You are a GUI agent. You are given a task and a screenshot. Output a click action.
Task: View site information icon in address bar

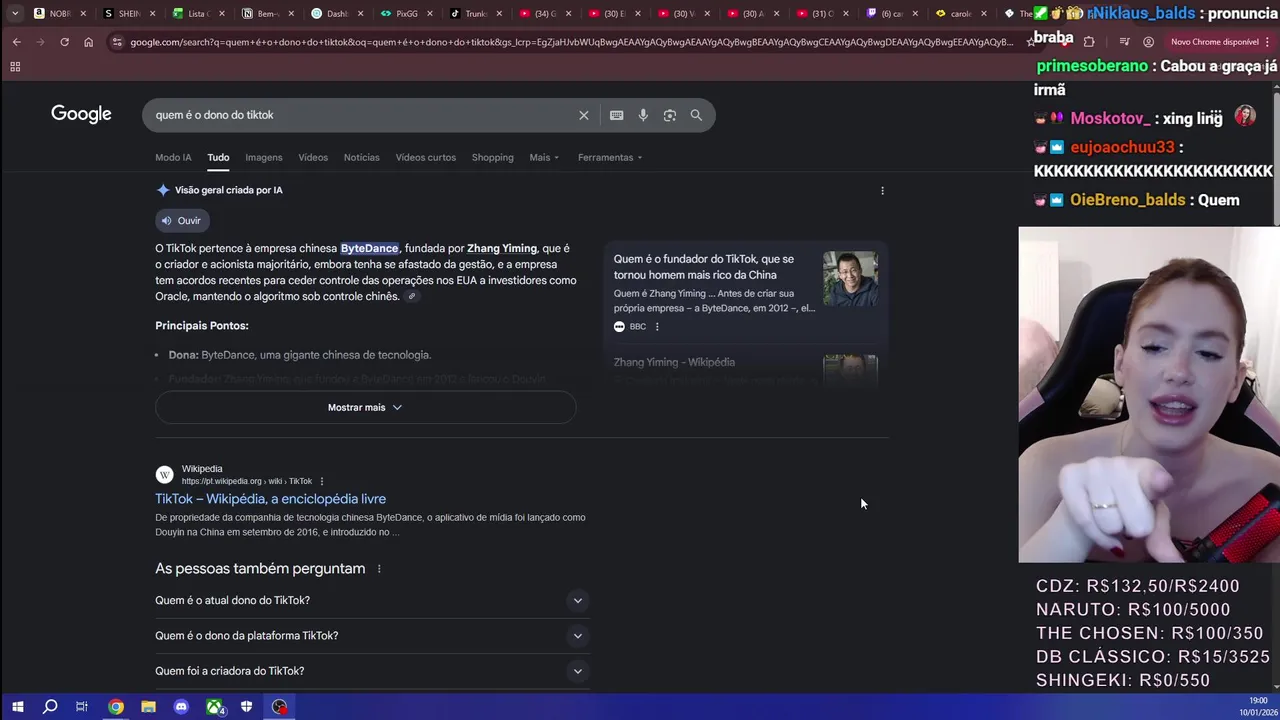coord(117,42)
